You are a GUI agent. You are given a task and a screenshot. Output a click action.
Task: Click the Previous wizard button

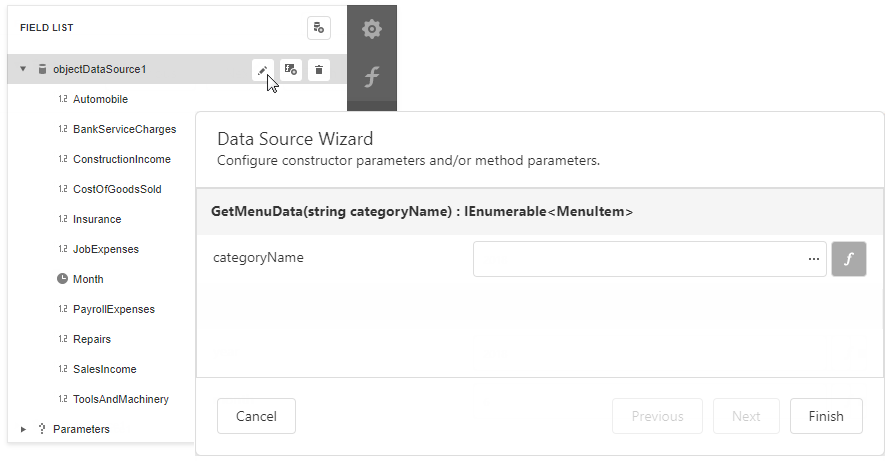click(657, 416)
